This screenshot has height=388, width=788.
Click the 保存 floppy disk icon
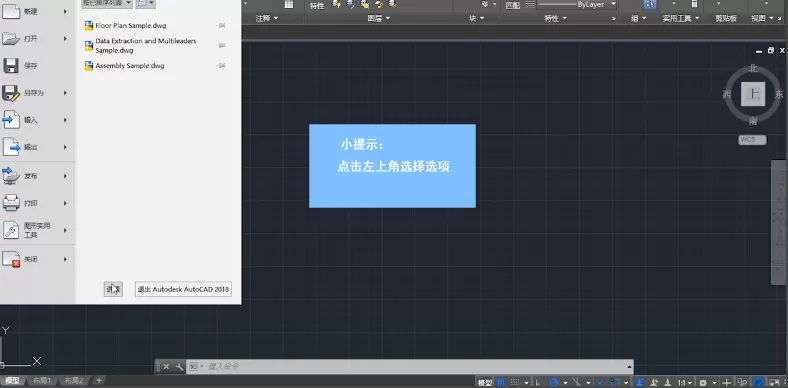pos(10,65)
